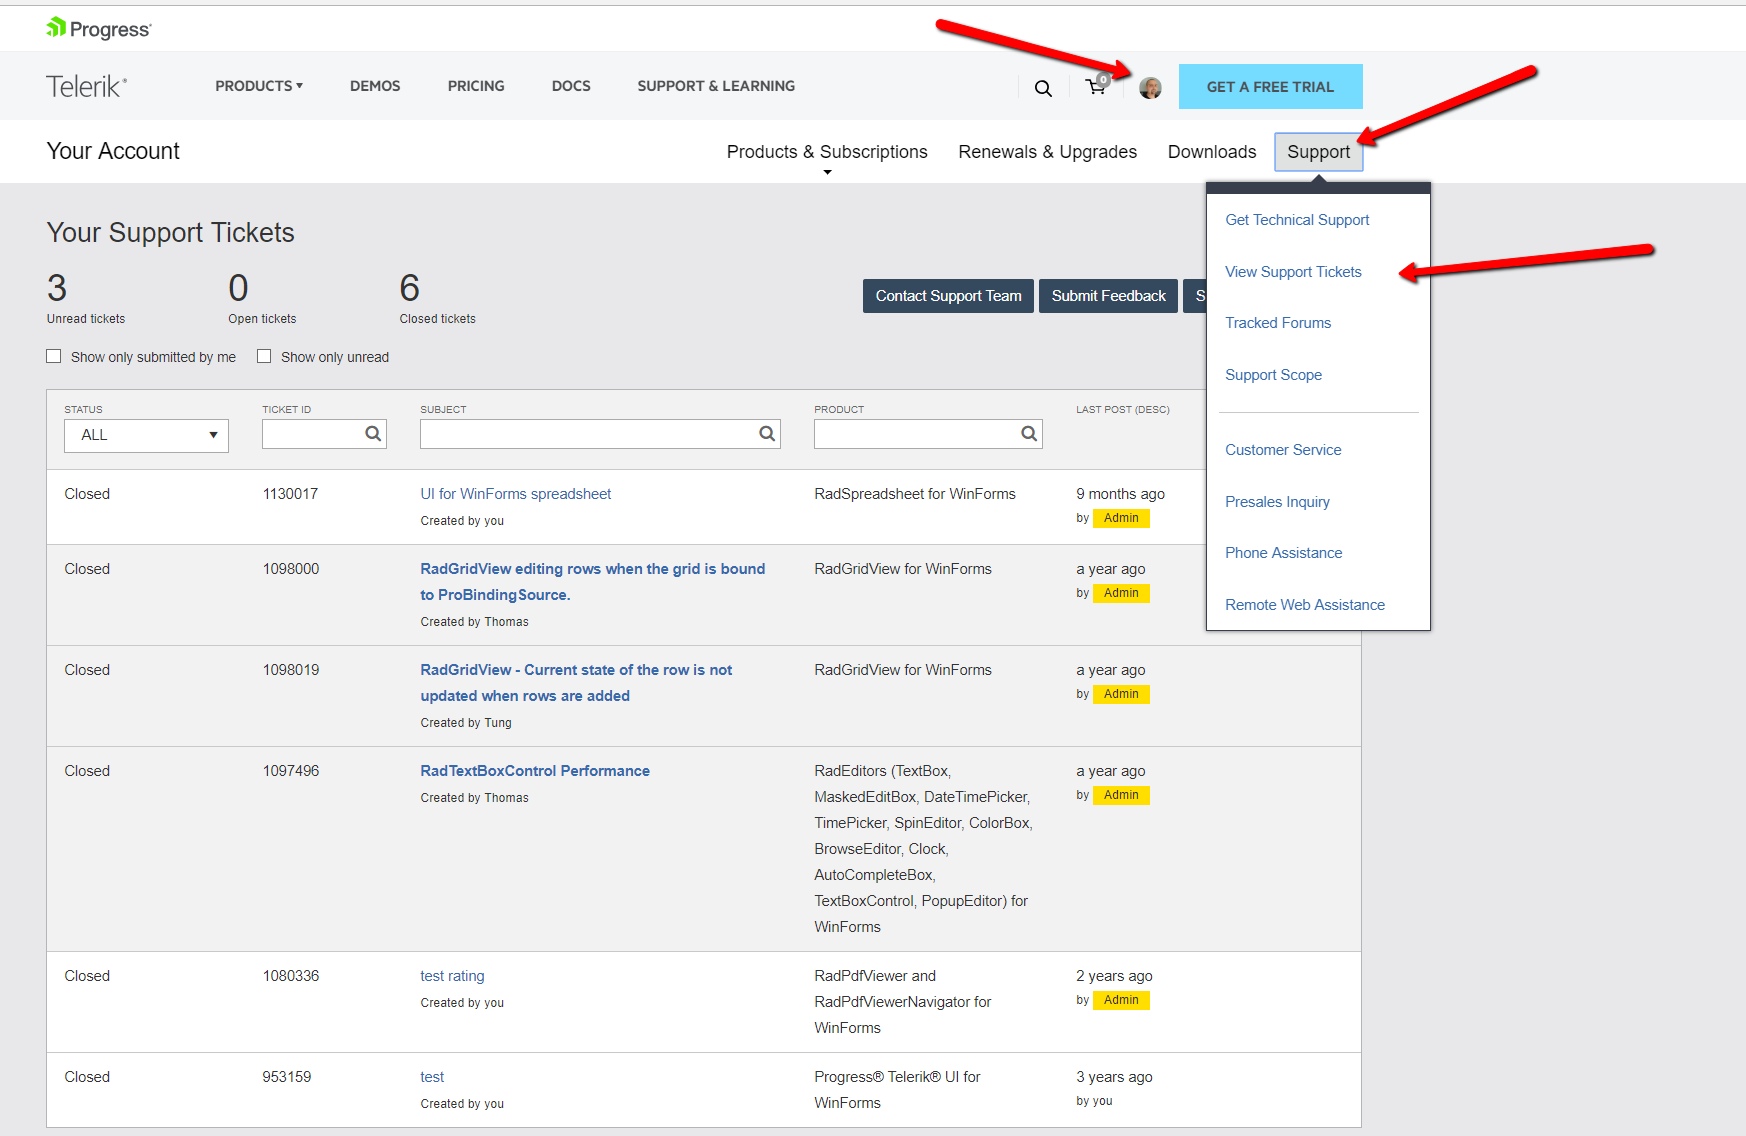Open the site search magnifier icon
Screen dimensions: 1746x1136
coord(1043,88)
